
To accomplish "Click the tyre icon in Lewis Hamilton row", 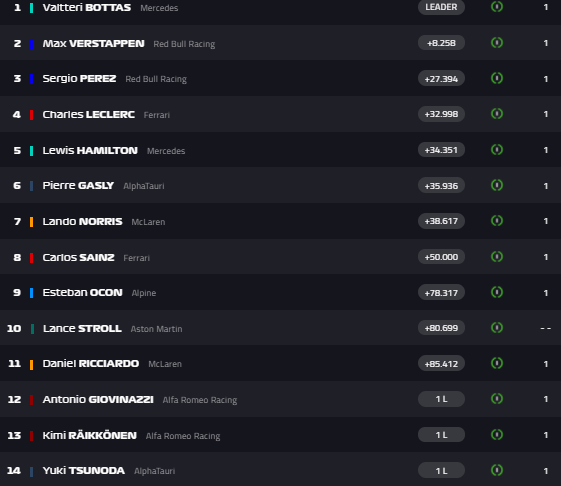I will click(x=497, y=149).
